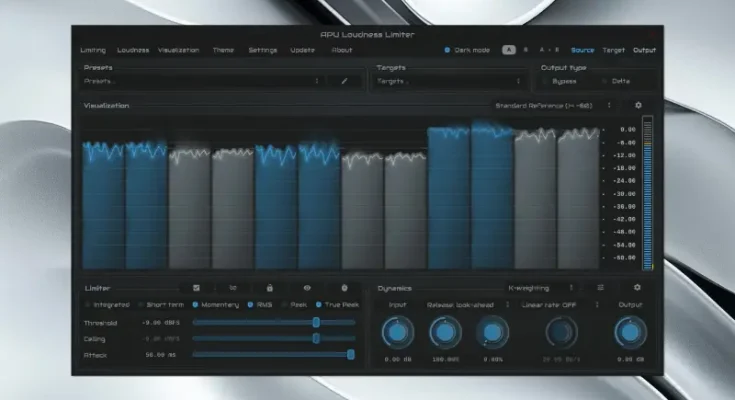The image size is (735, 400).
Task: Open the Loudness menu
Action: [133, 50]
